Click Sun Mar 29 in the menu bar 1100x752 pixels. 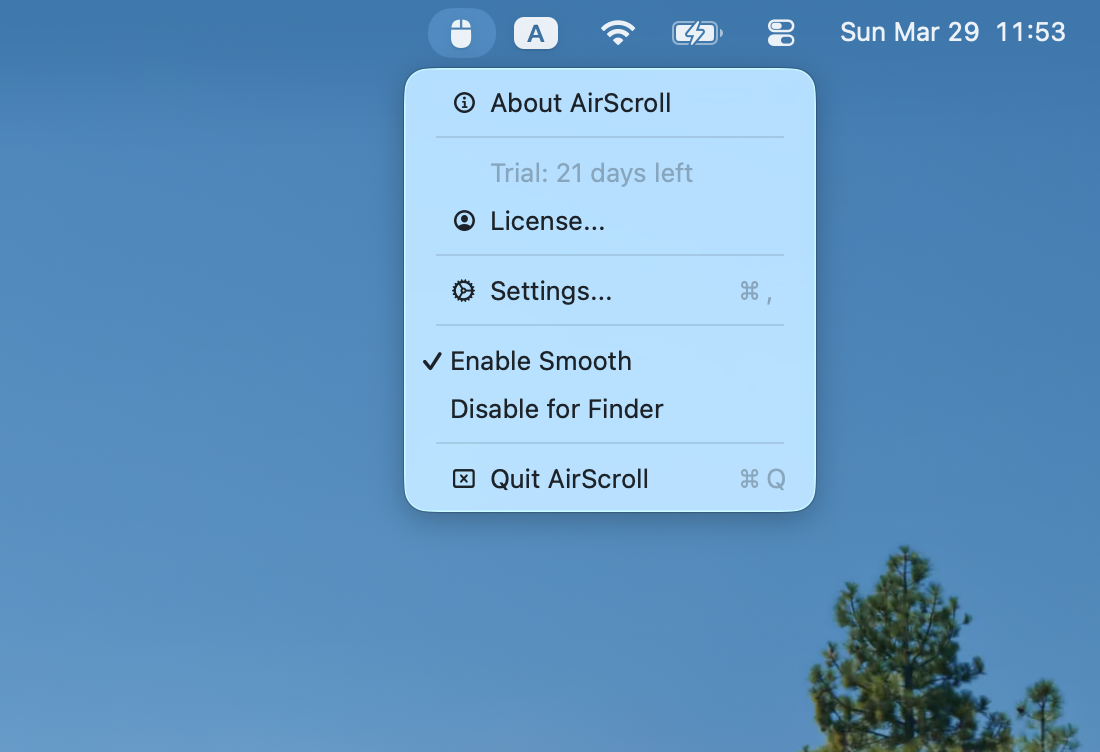908,31
